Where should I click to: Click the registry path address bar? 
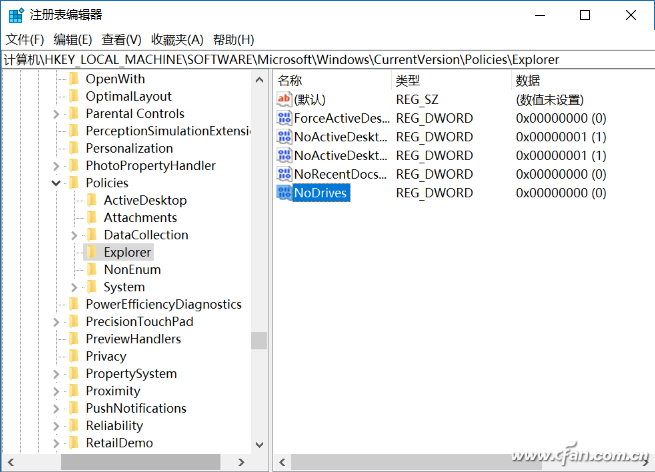click(328, 60)
